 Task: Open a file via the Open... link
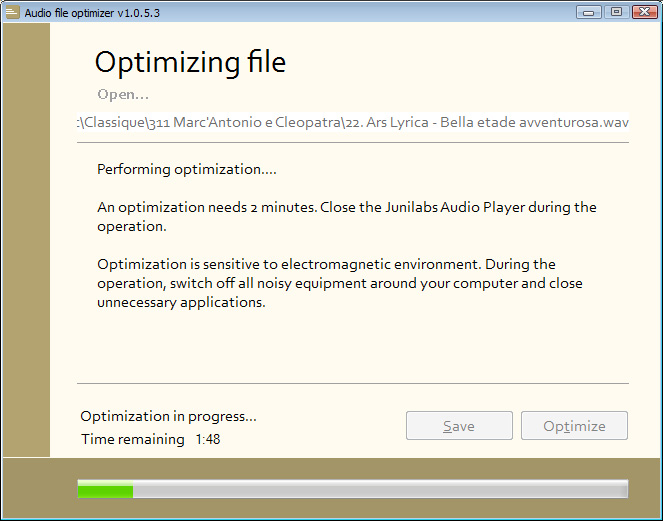[x=123, y=94]
